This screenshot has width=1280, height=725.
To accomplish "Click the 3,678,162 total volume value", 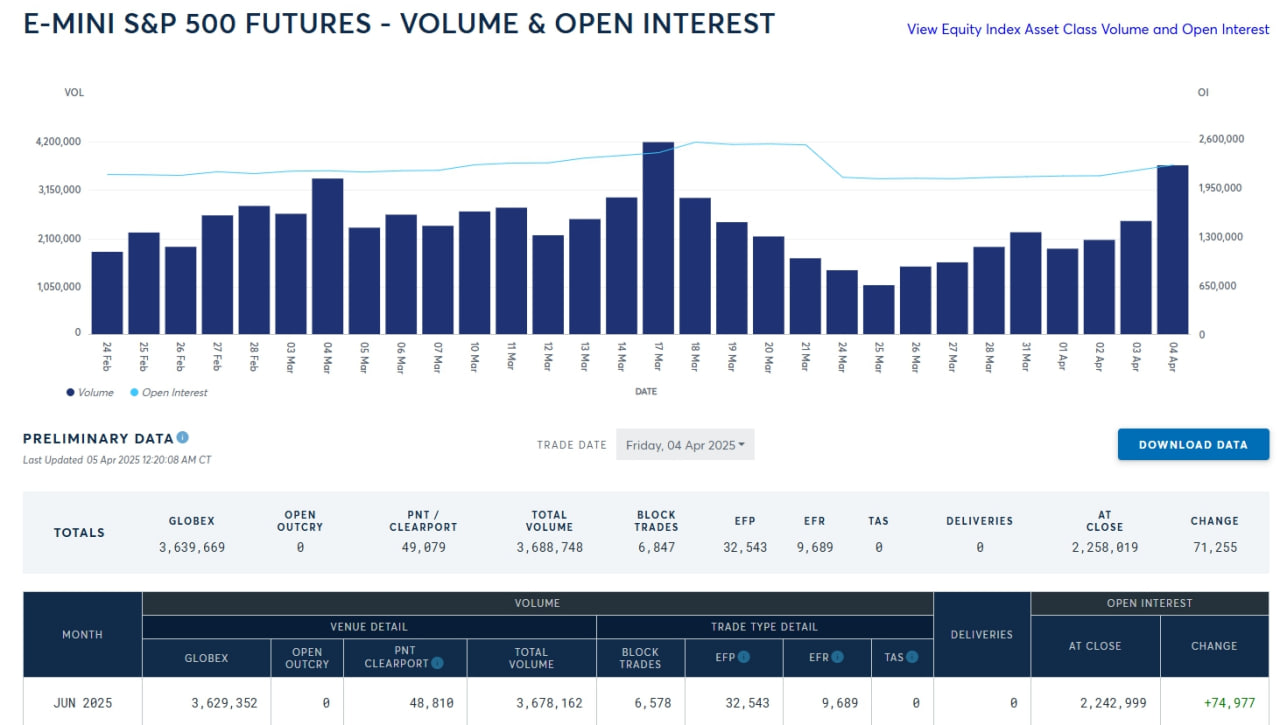I will point(549,703).
